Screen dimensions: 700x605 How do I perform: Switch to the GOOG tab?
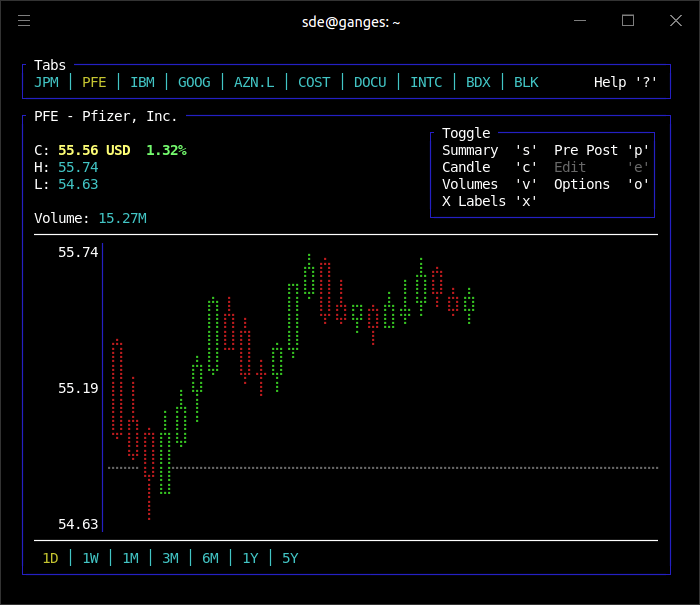click(x=194, y=83)
